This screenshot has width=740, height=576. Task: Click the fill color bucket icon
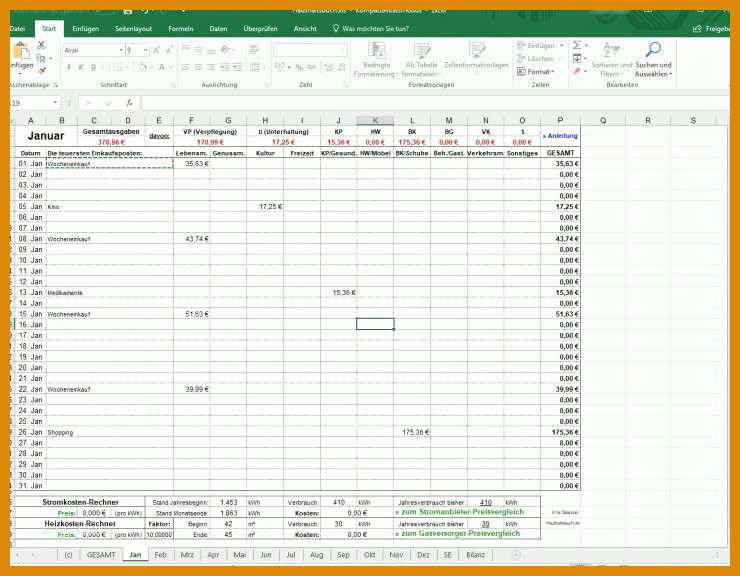pos(142,68)
